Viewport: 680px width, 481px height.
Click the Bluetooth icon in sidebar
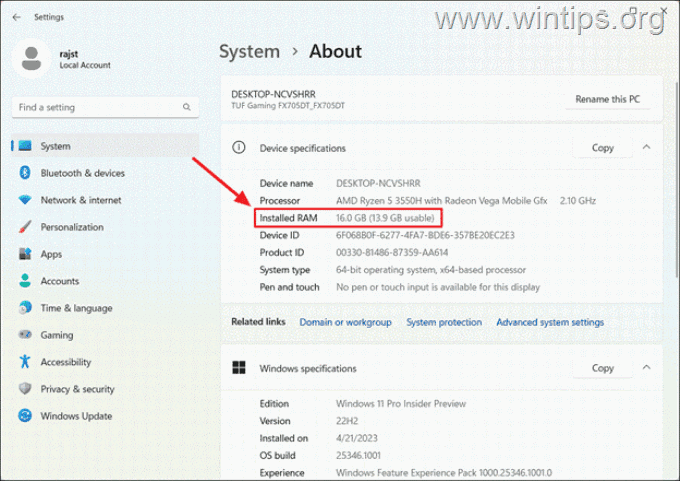click(25, 173)
